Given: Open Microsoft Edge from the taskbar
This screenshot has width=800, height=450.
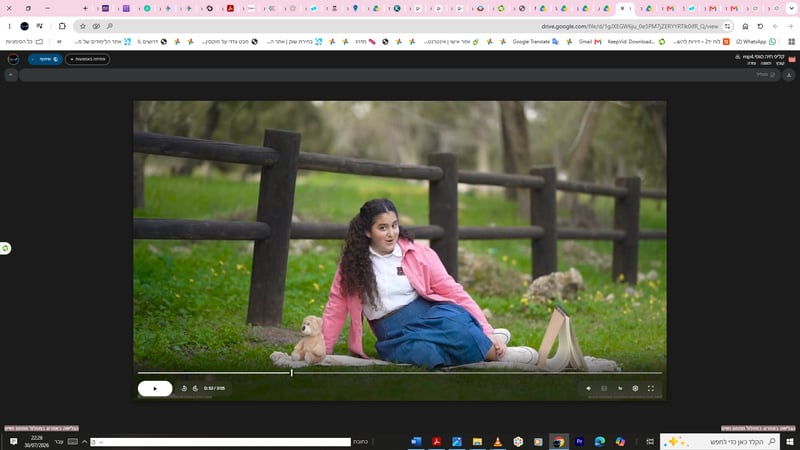Looking at the screenshot, I should pos(599,441).
